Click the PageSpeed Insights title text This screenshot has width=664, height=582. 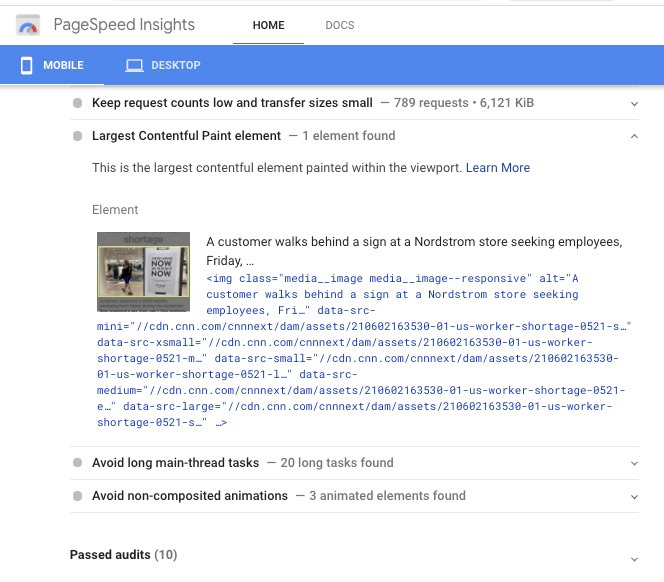[x=123, y=25]
